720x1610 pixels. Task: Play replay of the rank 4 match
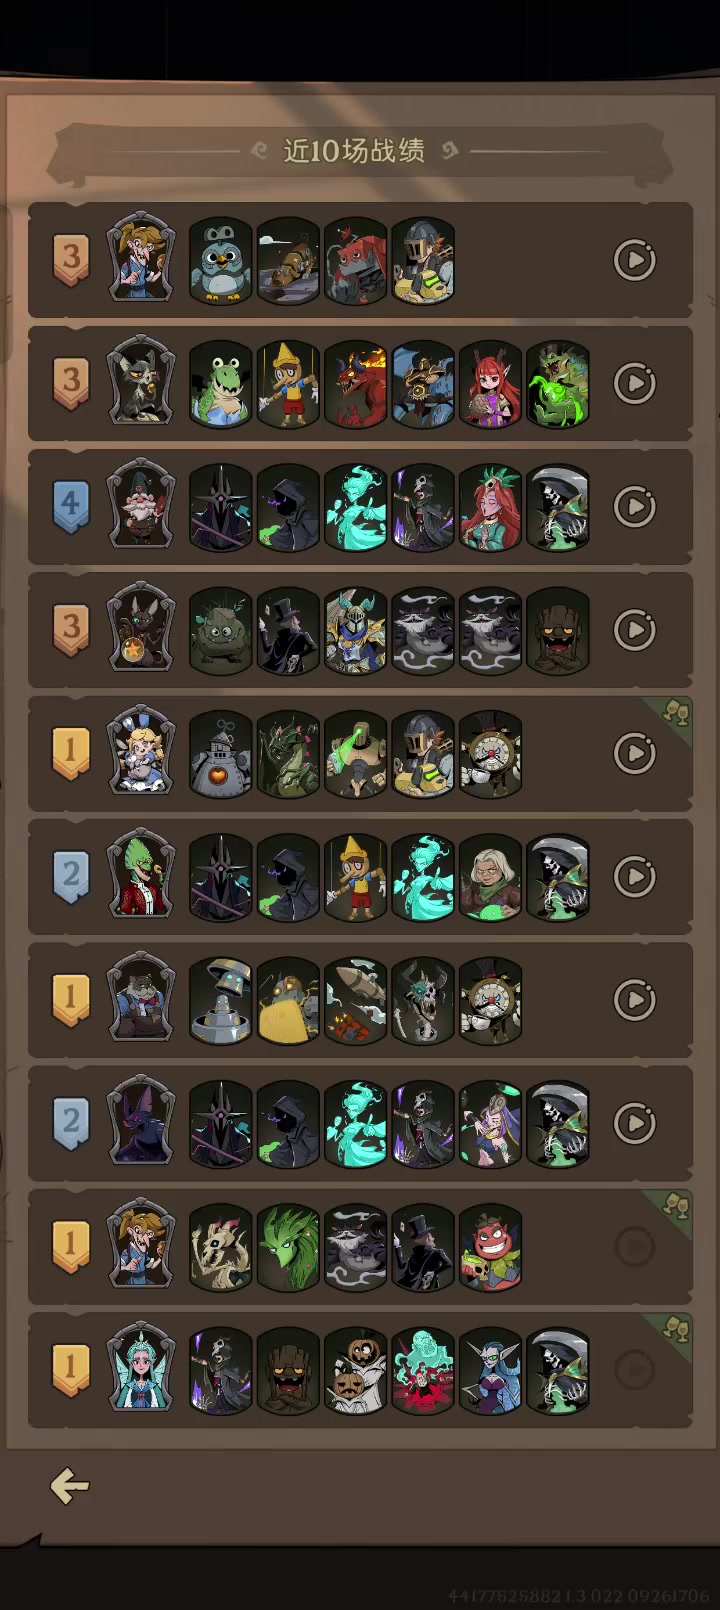(635, 507)
